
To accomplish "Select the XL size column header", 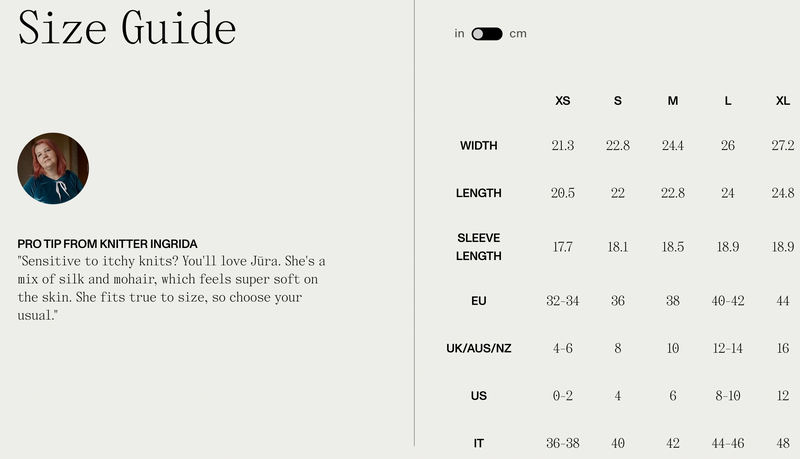I will [x=783, y=101].
